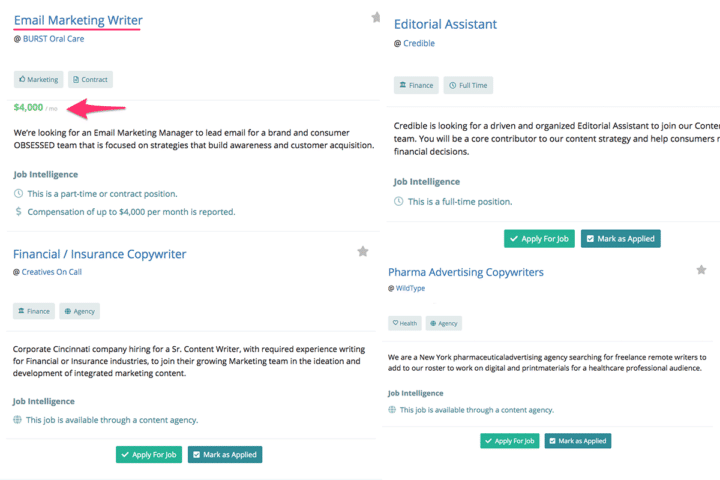Open the Editorial Assistant job title
The width and height of the screenshot is (720, 480).
[x=445, y=24]
